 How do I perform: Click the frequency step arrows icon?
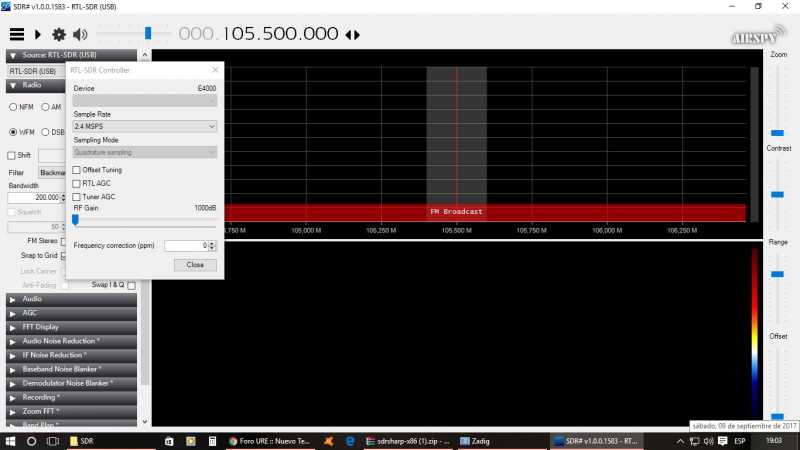(352, 34)
